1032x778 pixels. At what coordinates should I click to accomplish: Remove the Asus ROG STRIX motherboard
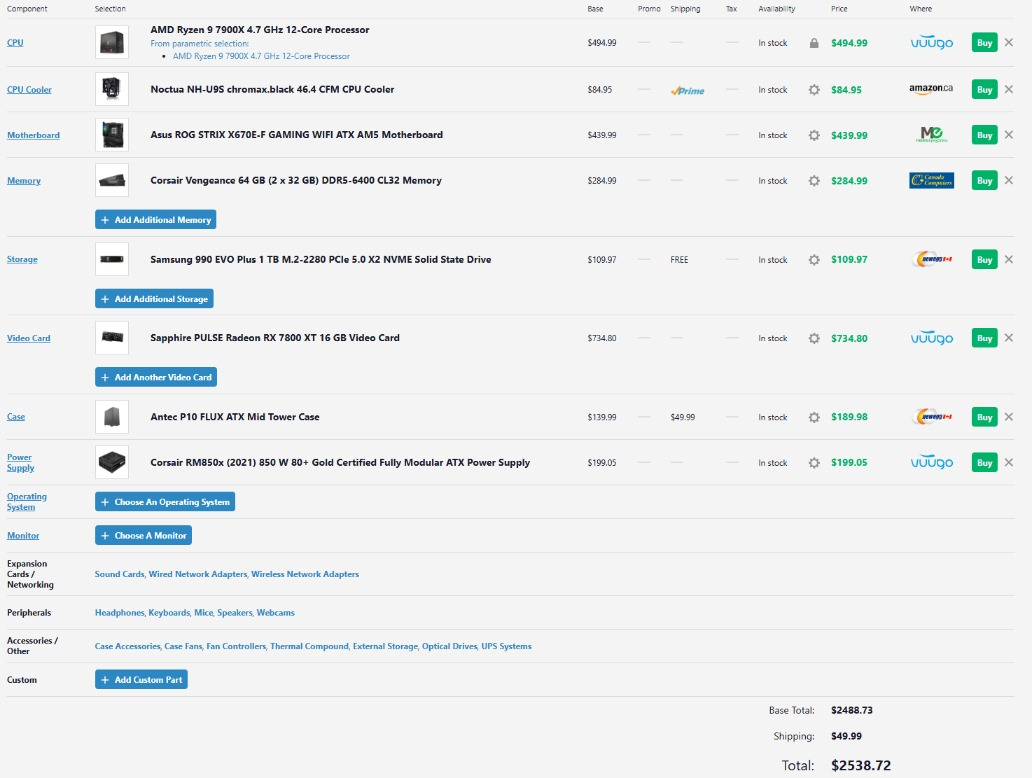[x=1008, y=134]
